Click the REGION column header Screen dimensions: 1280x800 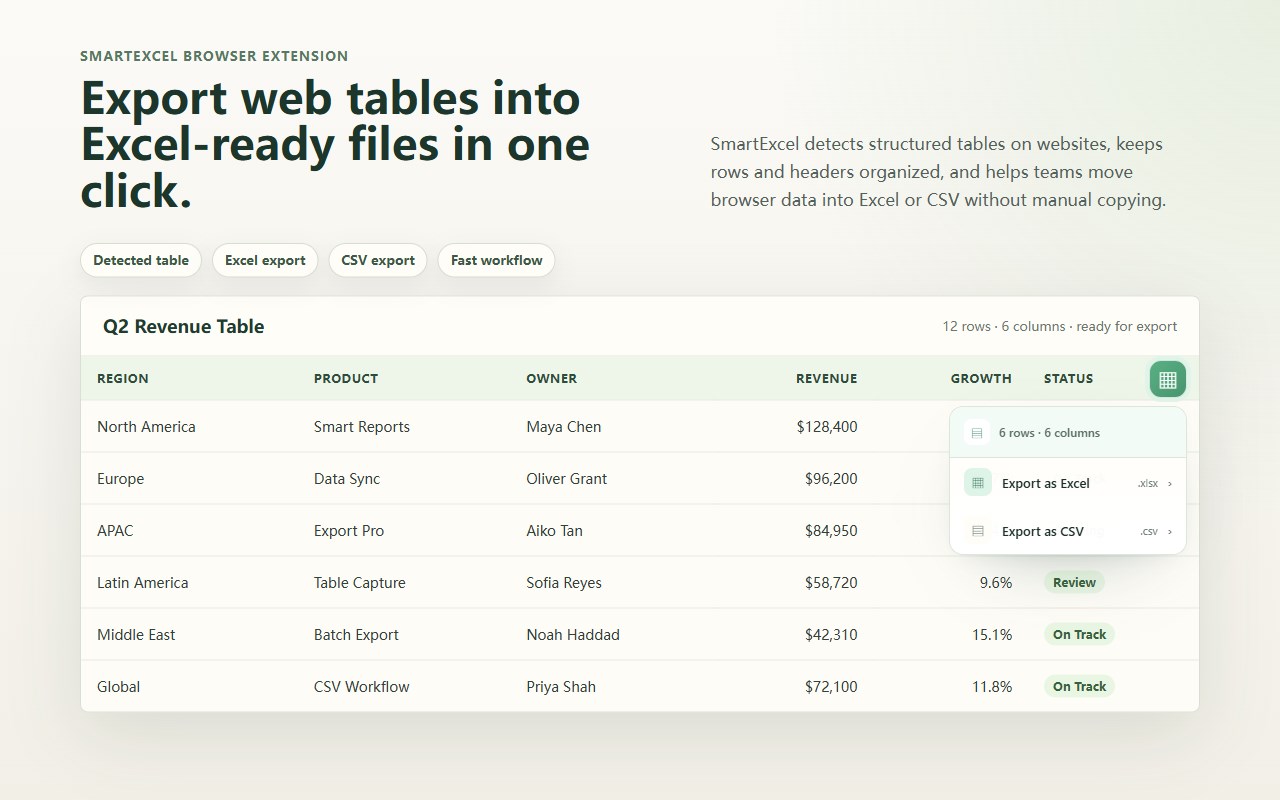(x=123, y=379)
